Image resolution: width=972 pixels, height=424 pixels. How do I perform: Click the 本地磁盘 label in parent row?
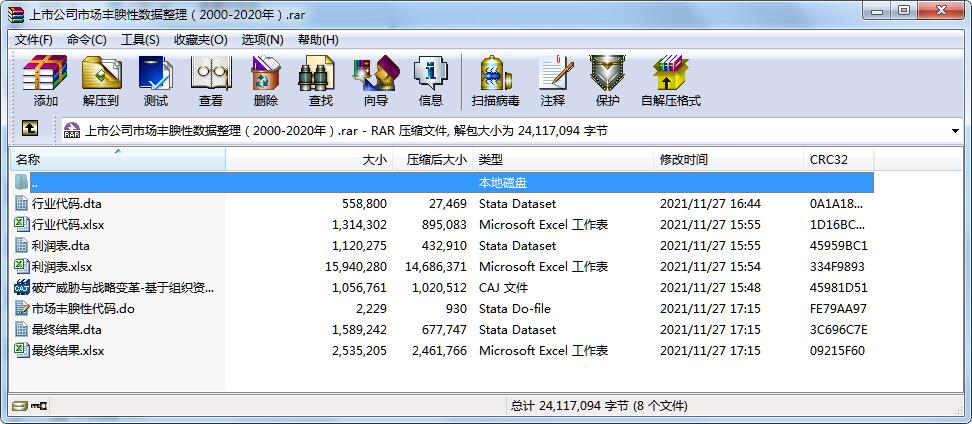(x=503, y=183)
